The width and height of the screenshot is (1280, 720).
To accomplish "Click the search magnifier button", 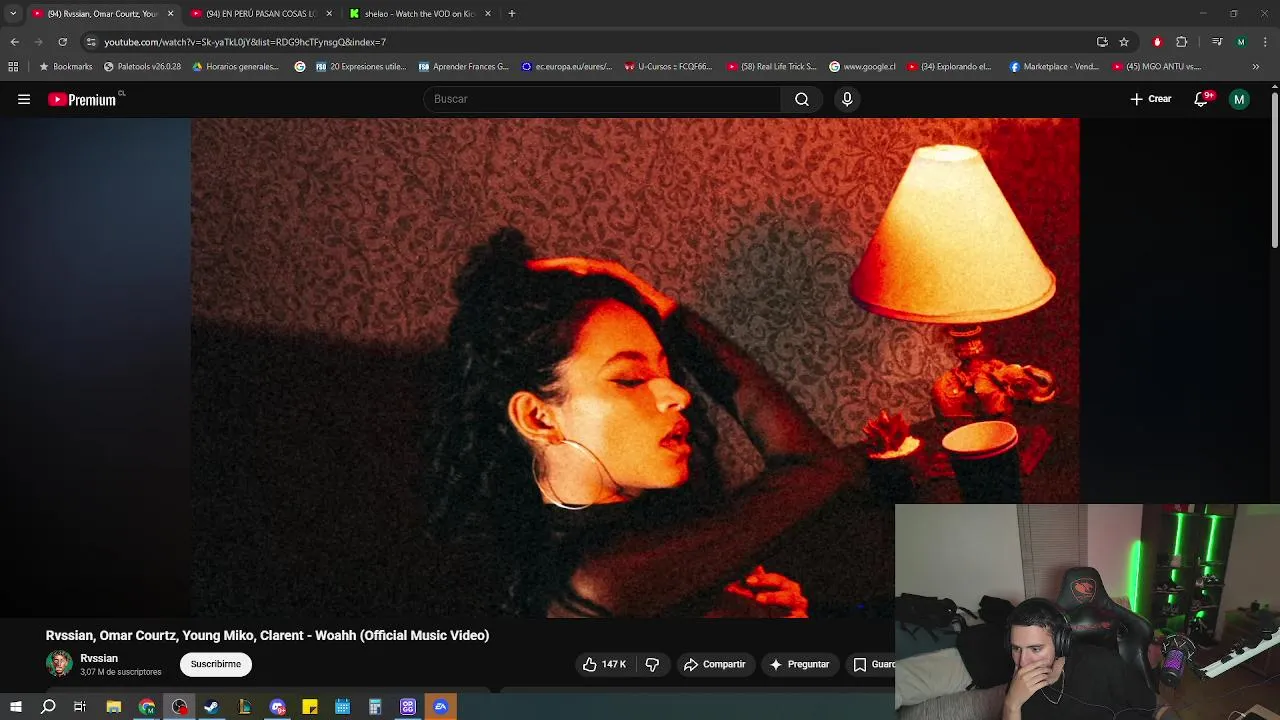I will 802,99.
